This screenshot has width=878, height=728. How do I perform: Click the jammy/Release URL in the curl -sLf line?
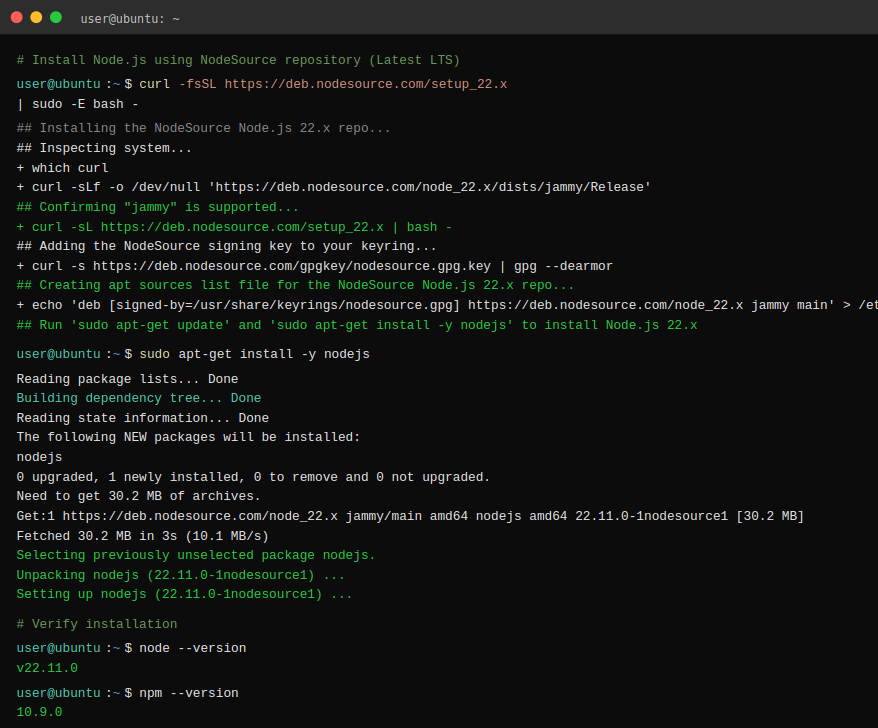pos(429,187)
